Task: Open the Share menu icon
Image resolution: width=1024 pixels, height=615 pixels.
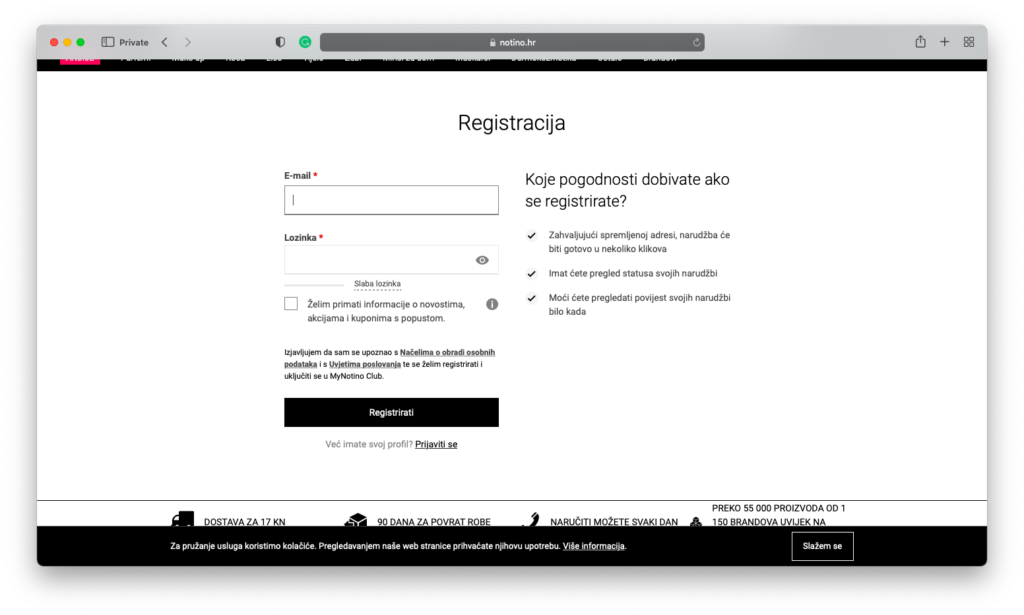Action: pos(920,42)
